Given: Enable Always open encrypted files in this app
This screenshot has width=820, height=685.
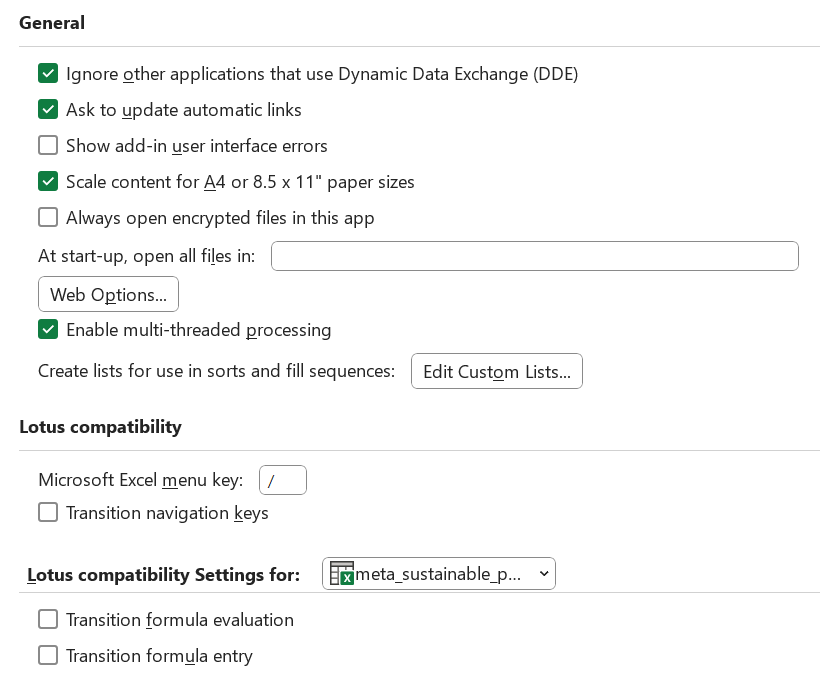Looking at the screenshot, I should coord(48,218).
